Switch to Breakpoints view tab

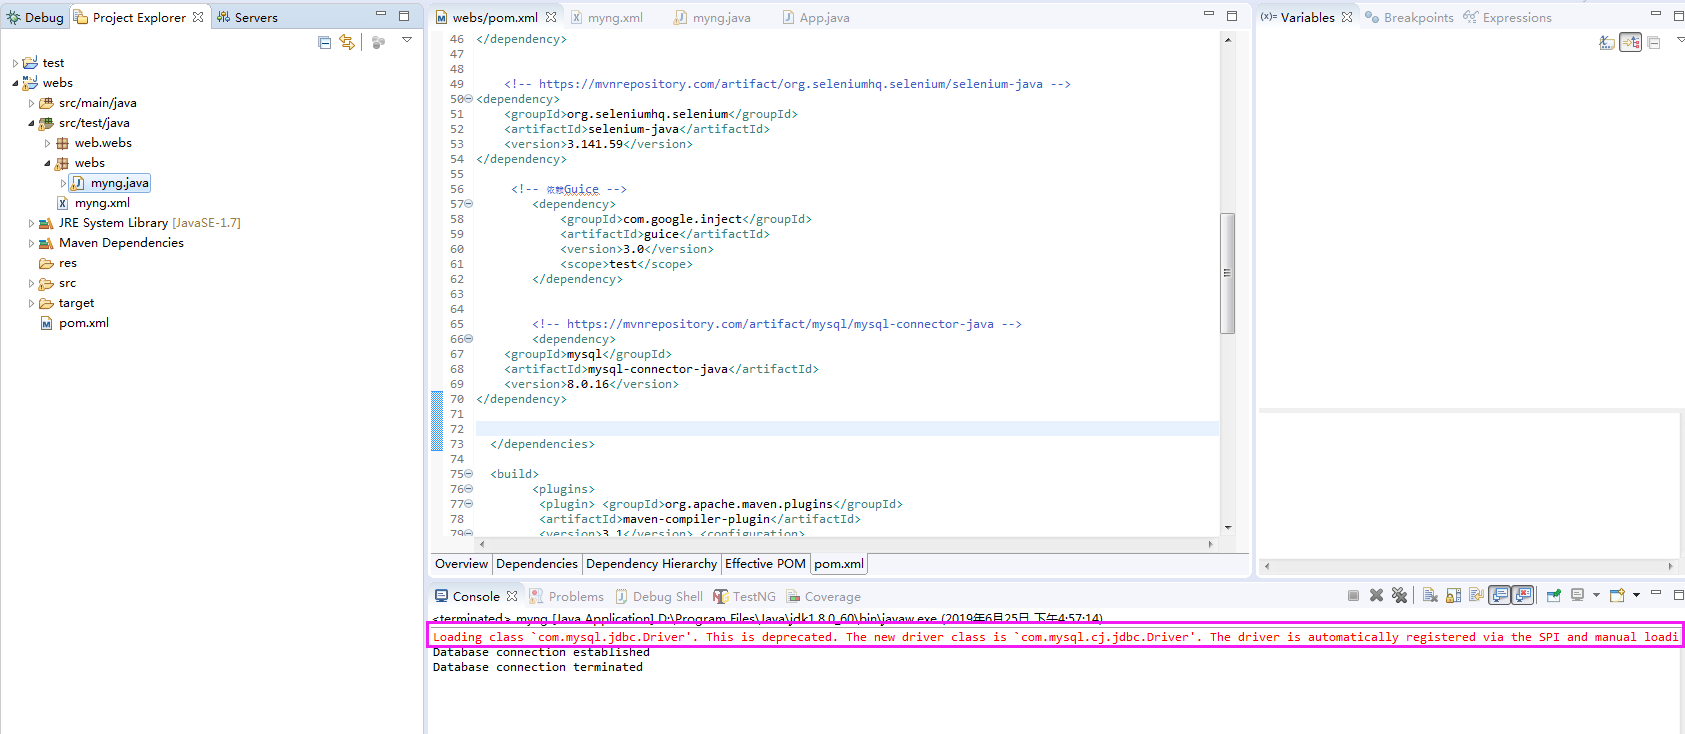pos(1410,17)
